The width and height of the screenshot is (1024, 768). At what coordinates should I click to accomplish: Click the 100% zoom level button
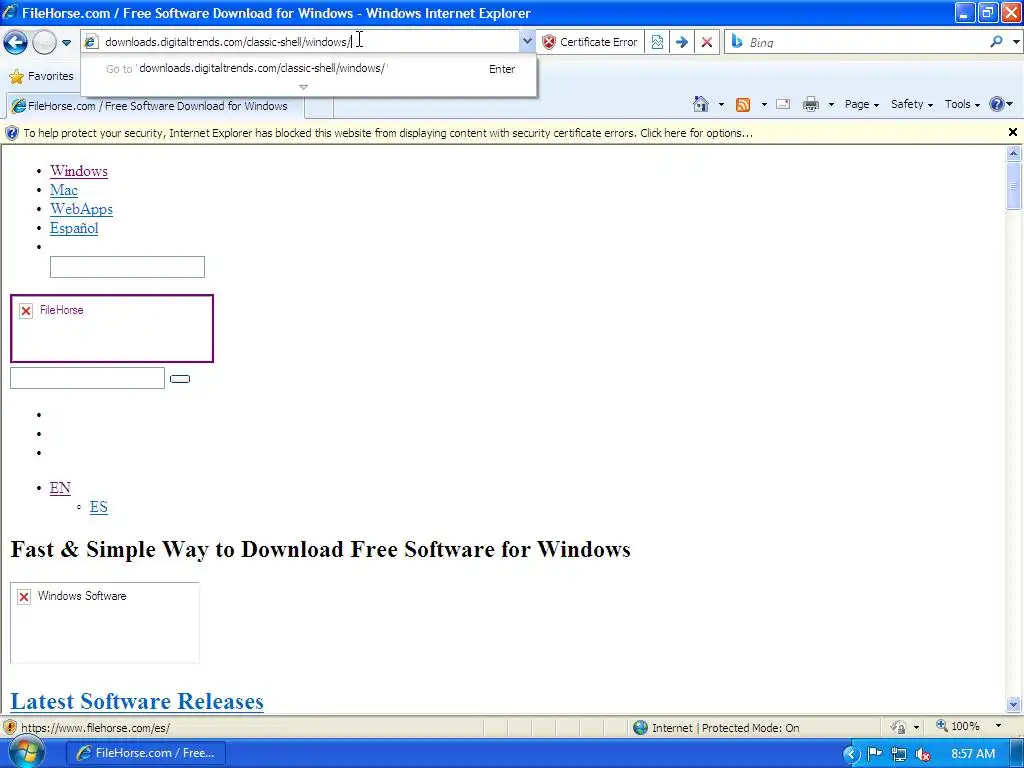coord(957,726)
